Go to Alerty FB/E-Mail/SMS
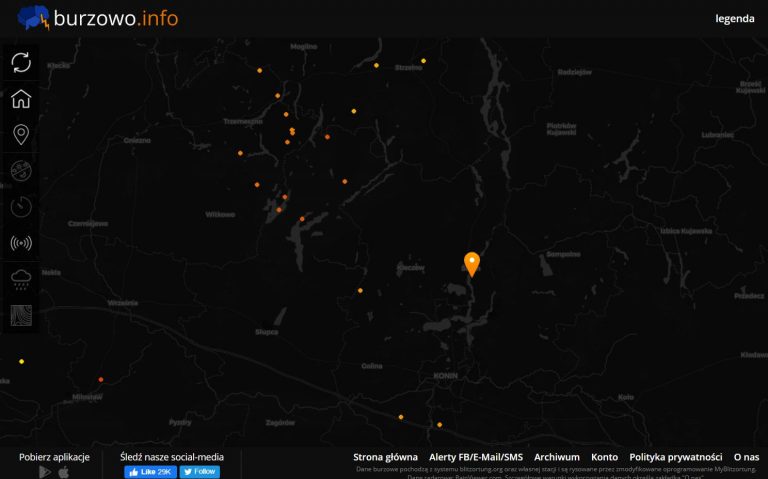The width and height of the screenshot is (768, 479). [476, 457]
